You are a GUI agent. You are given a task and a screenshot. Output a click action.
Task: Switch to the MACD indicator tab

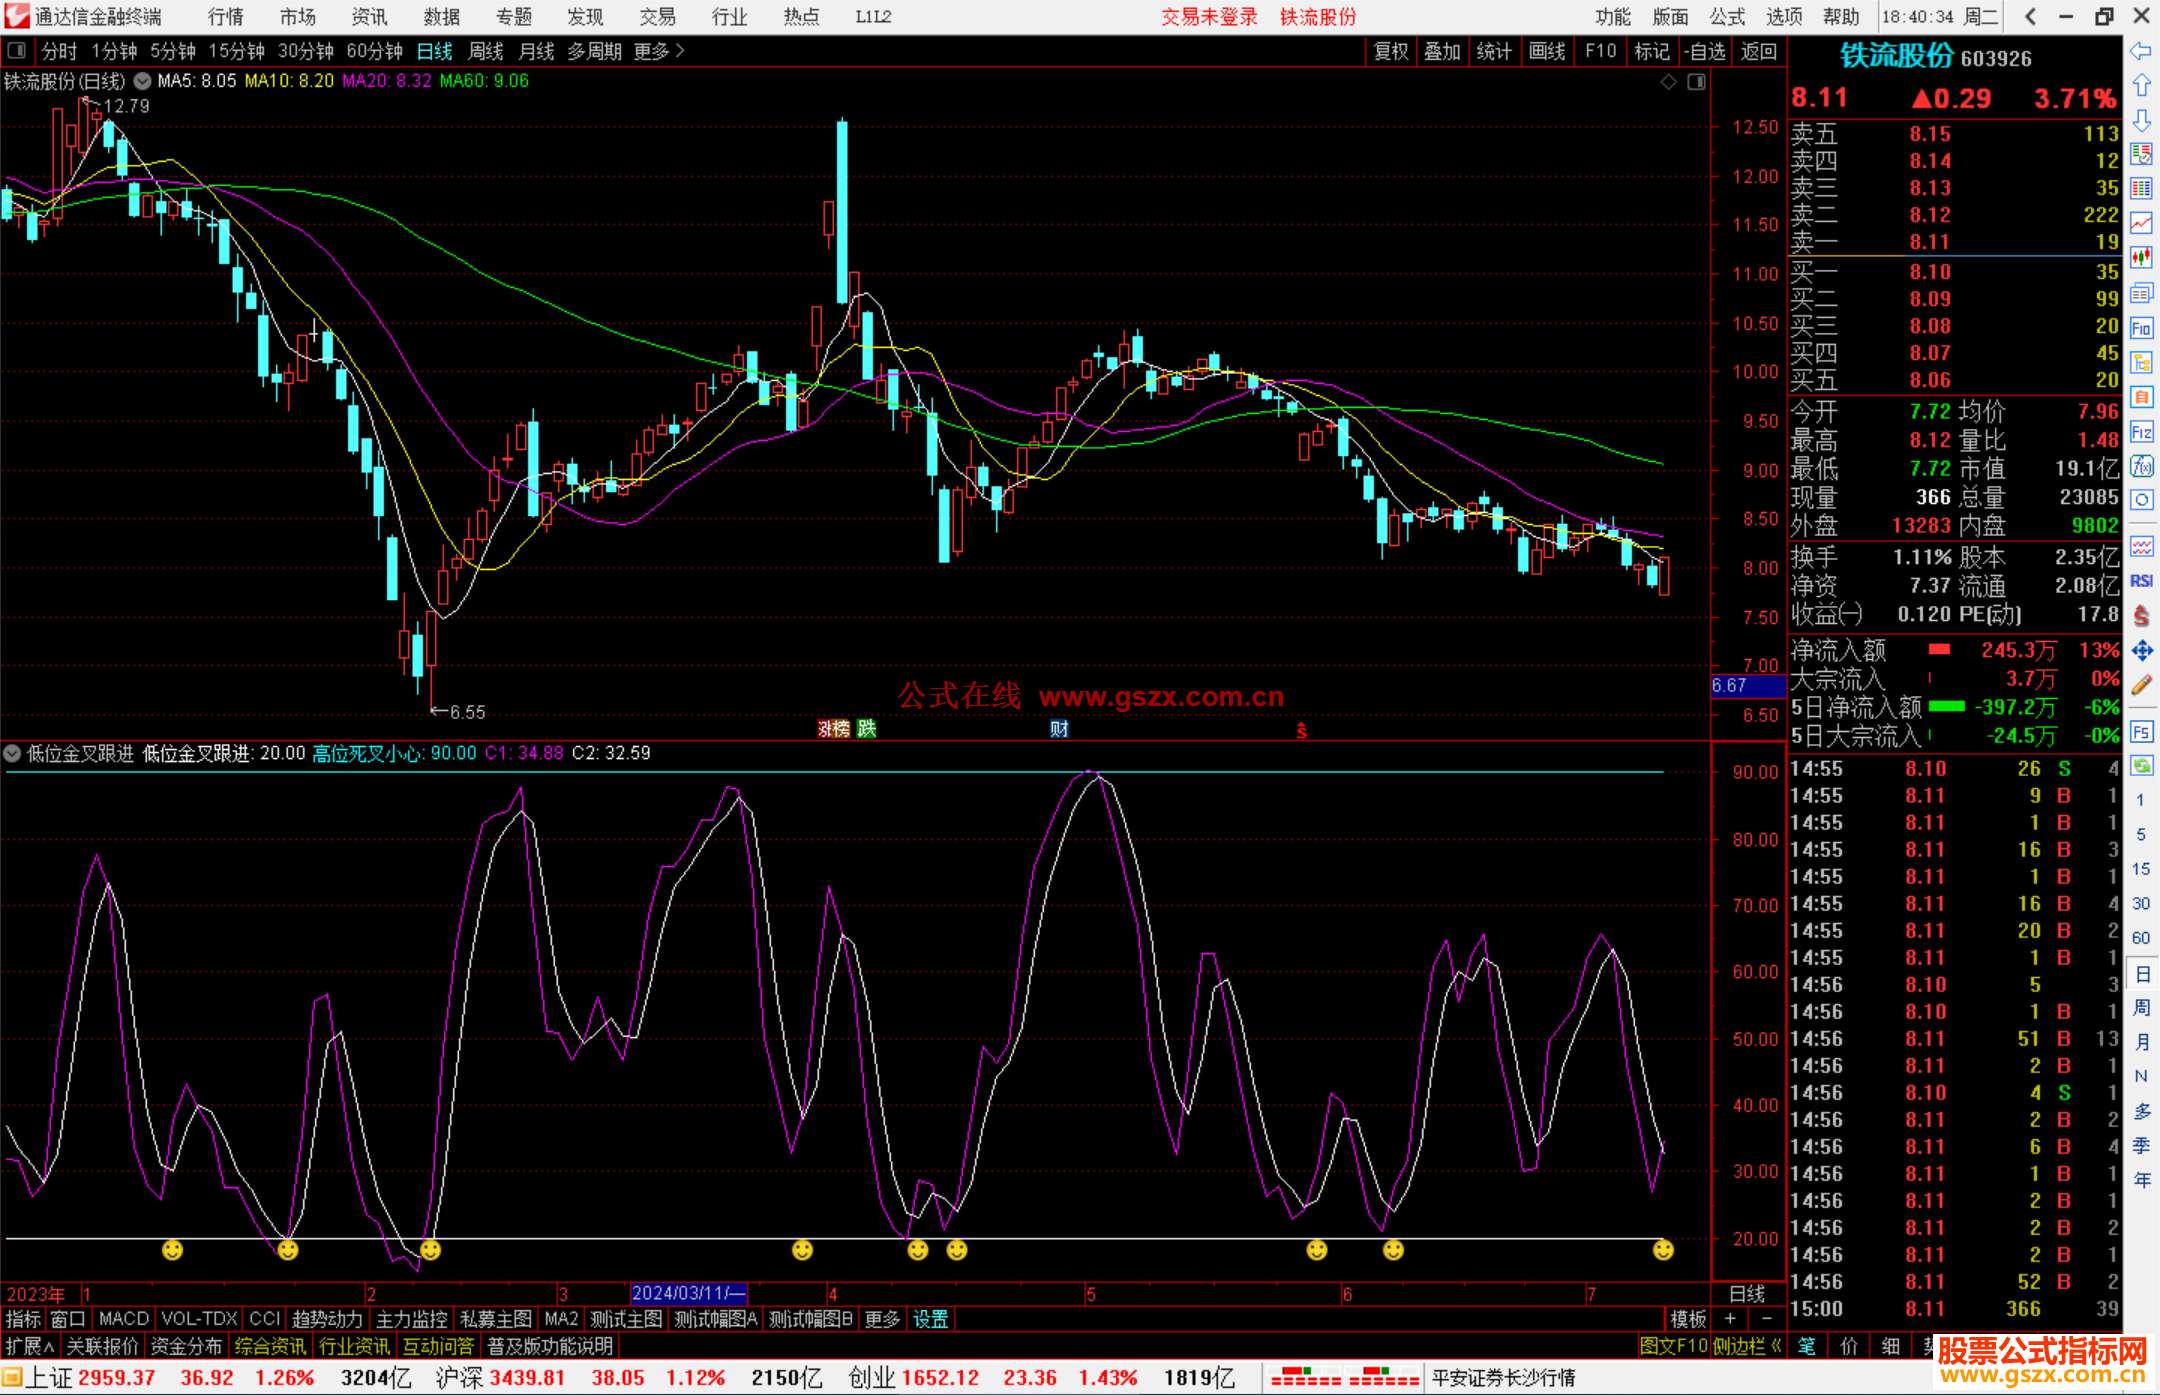[124, 1319]
